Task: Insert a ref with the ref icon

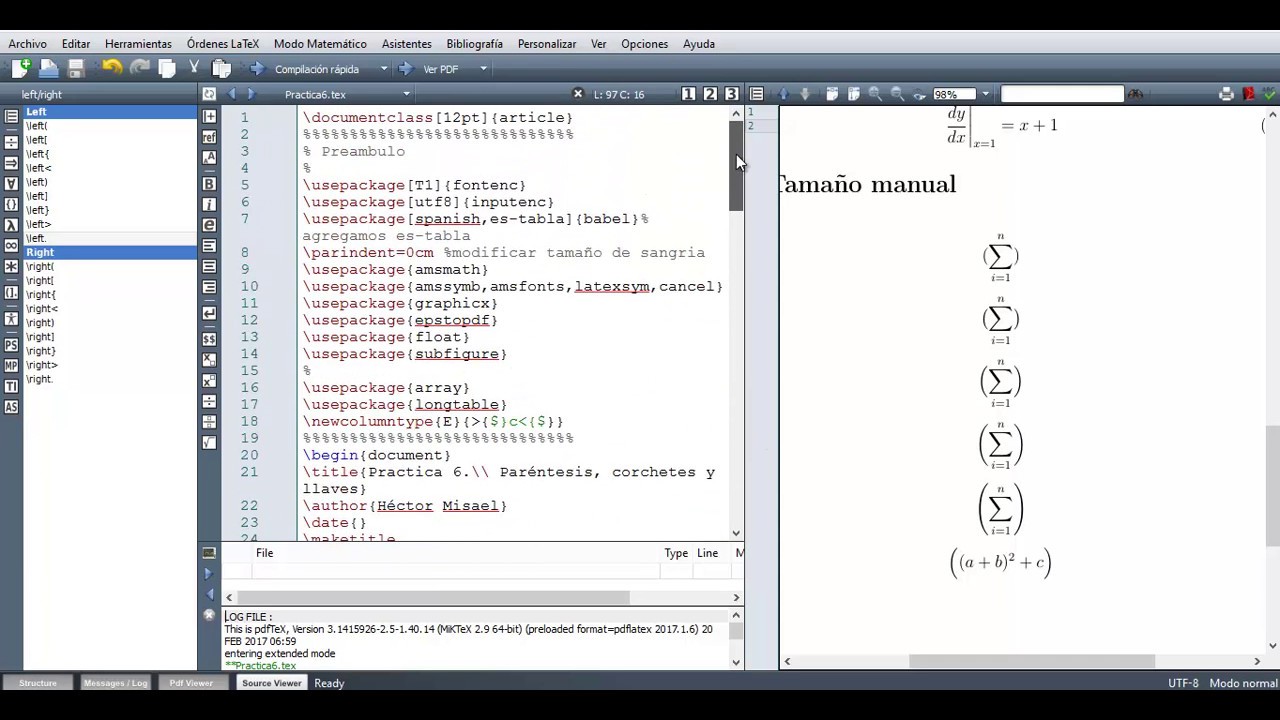Action: pyautogui.click(x=209, y=137)
